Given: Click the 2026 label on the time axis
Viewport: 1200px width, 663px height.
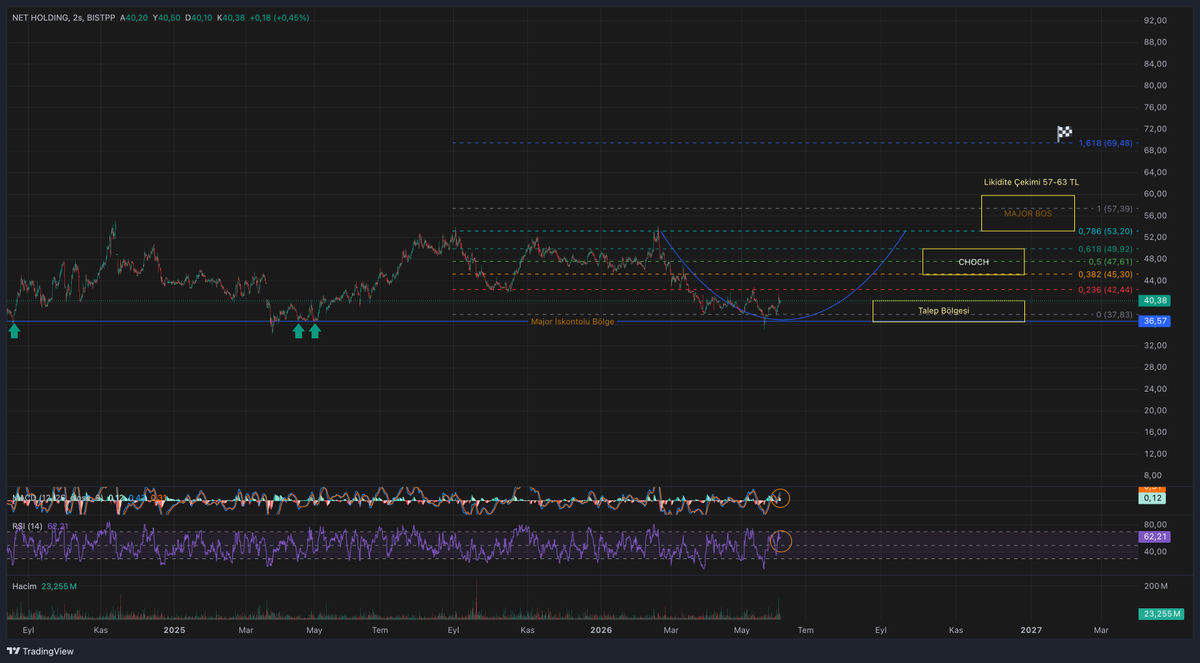Looking at the screenshot, I should 601,631.
